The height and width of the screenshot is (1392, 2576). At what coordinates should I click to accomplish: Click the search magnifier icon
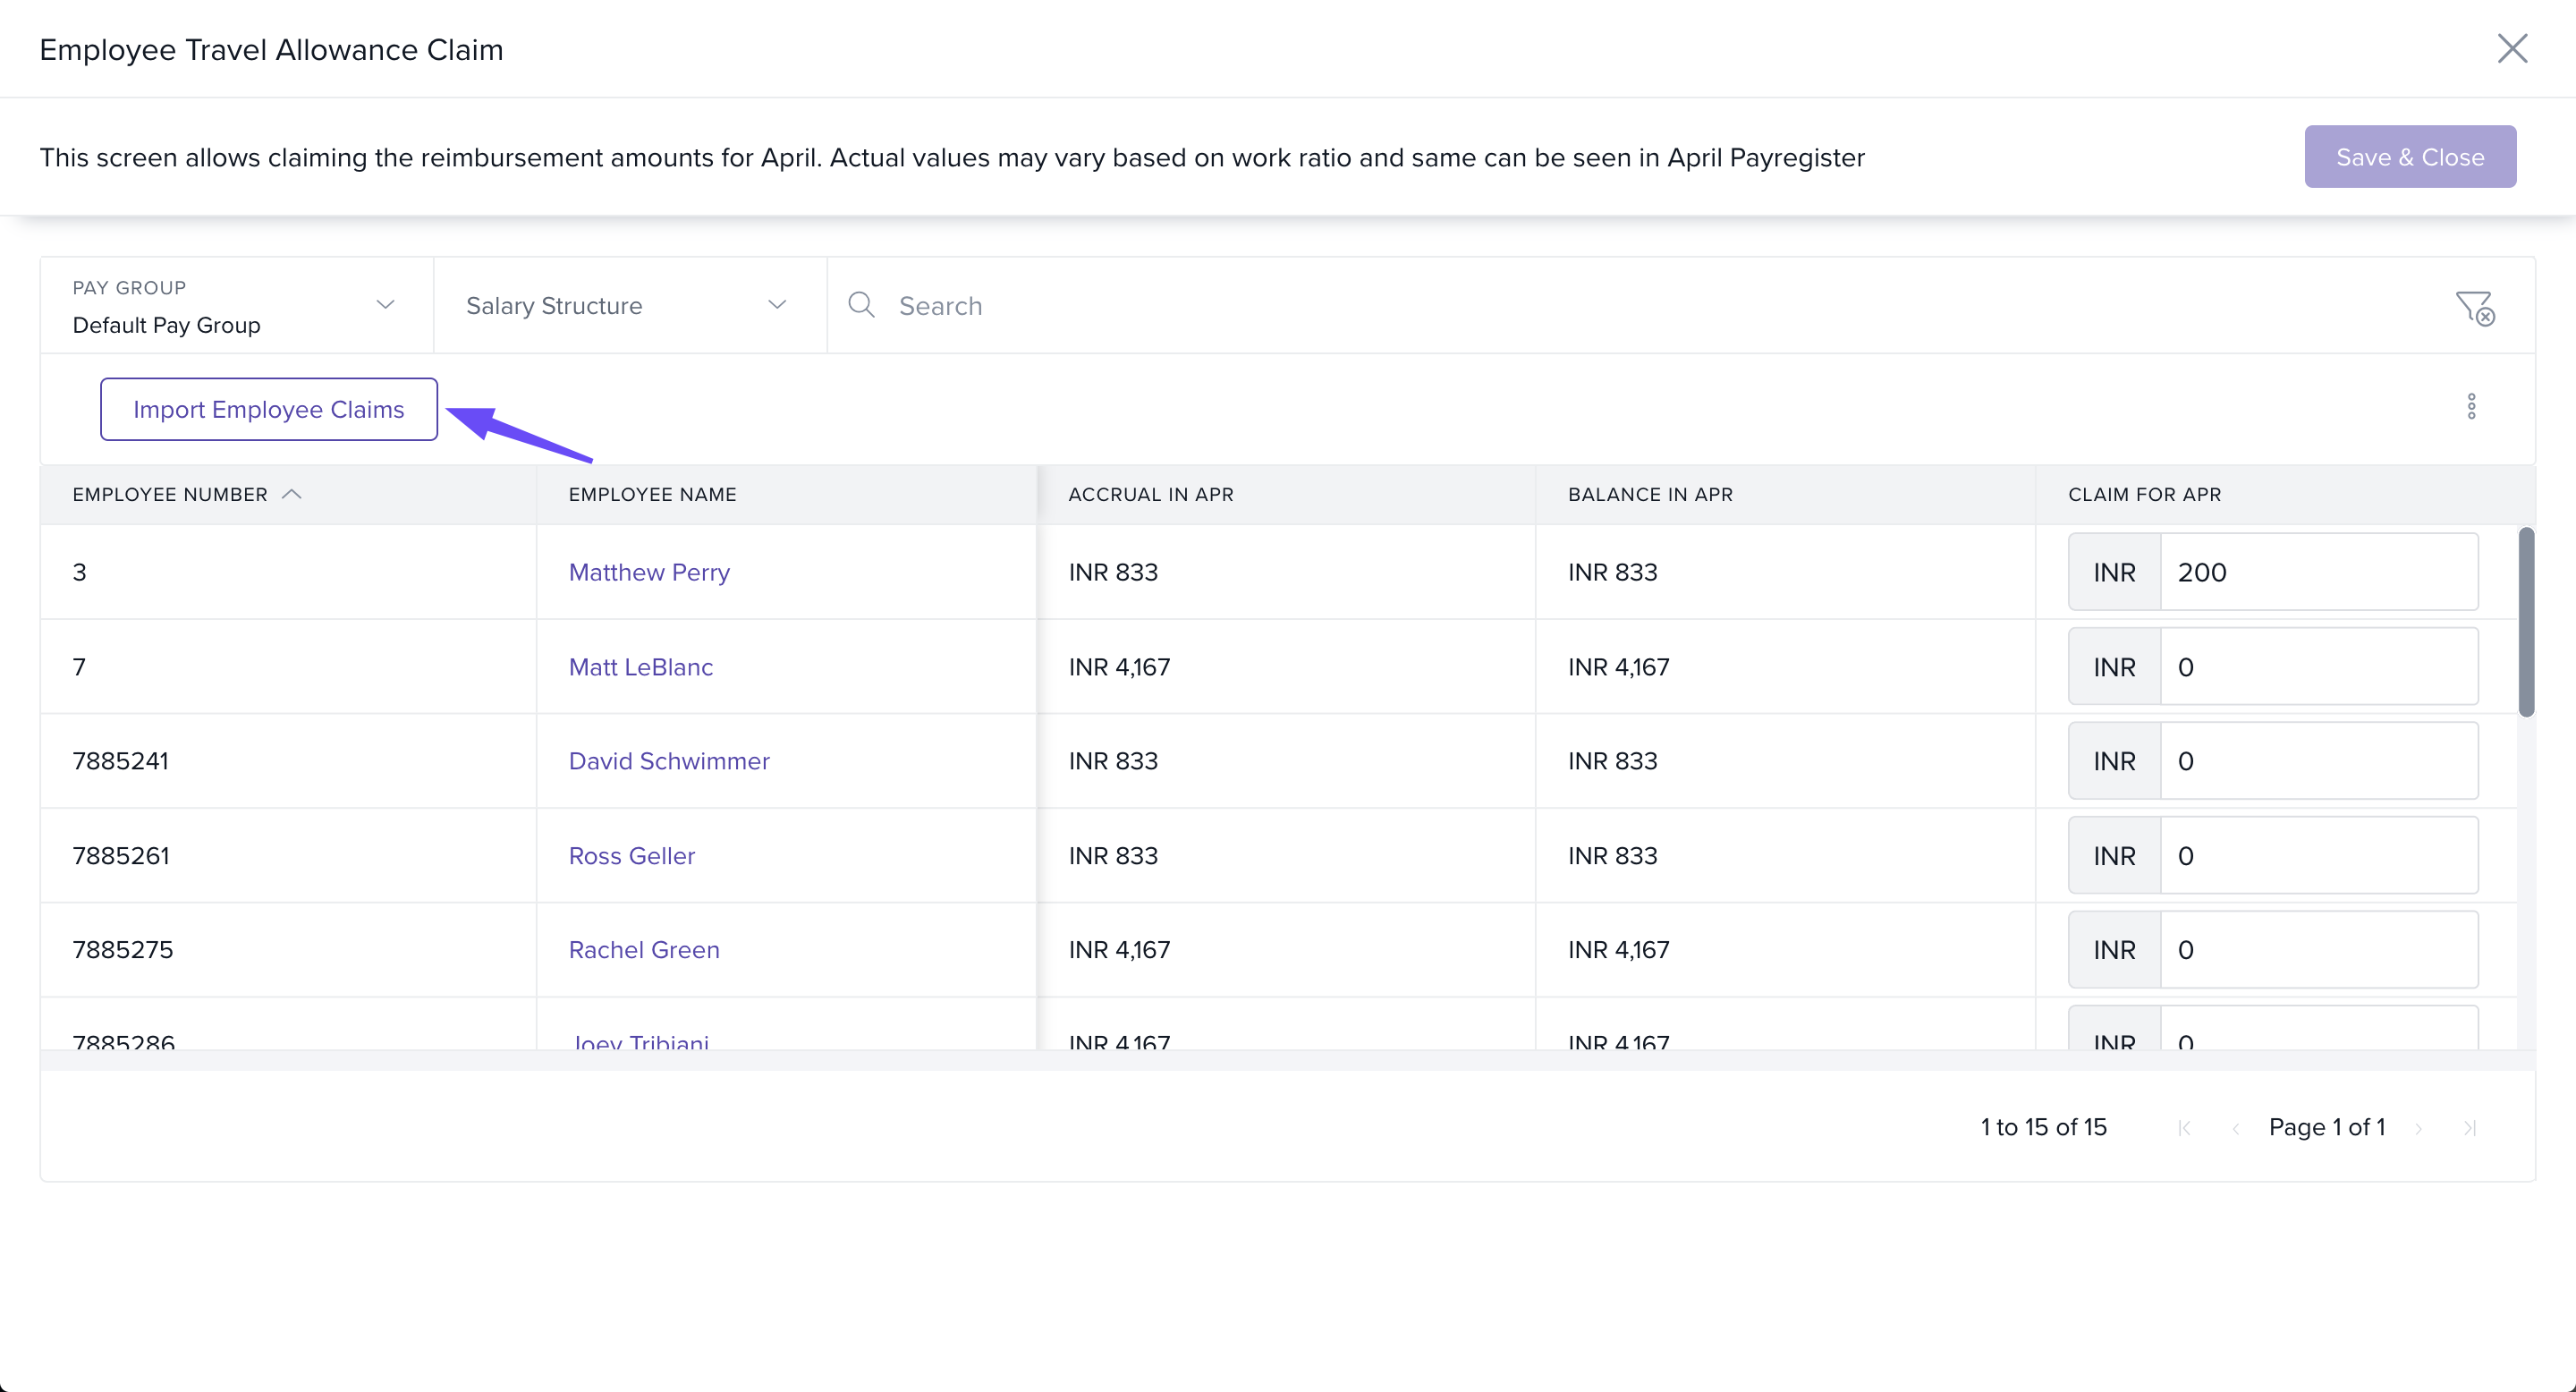pos(861,305)
